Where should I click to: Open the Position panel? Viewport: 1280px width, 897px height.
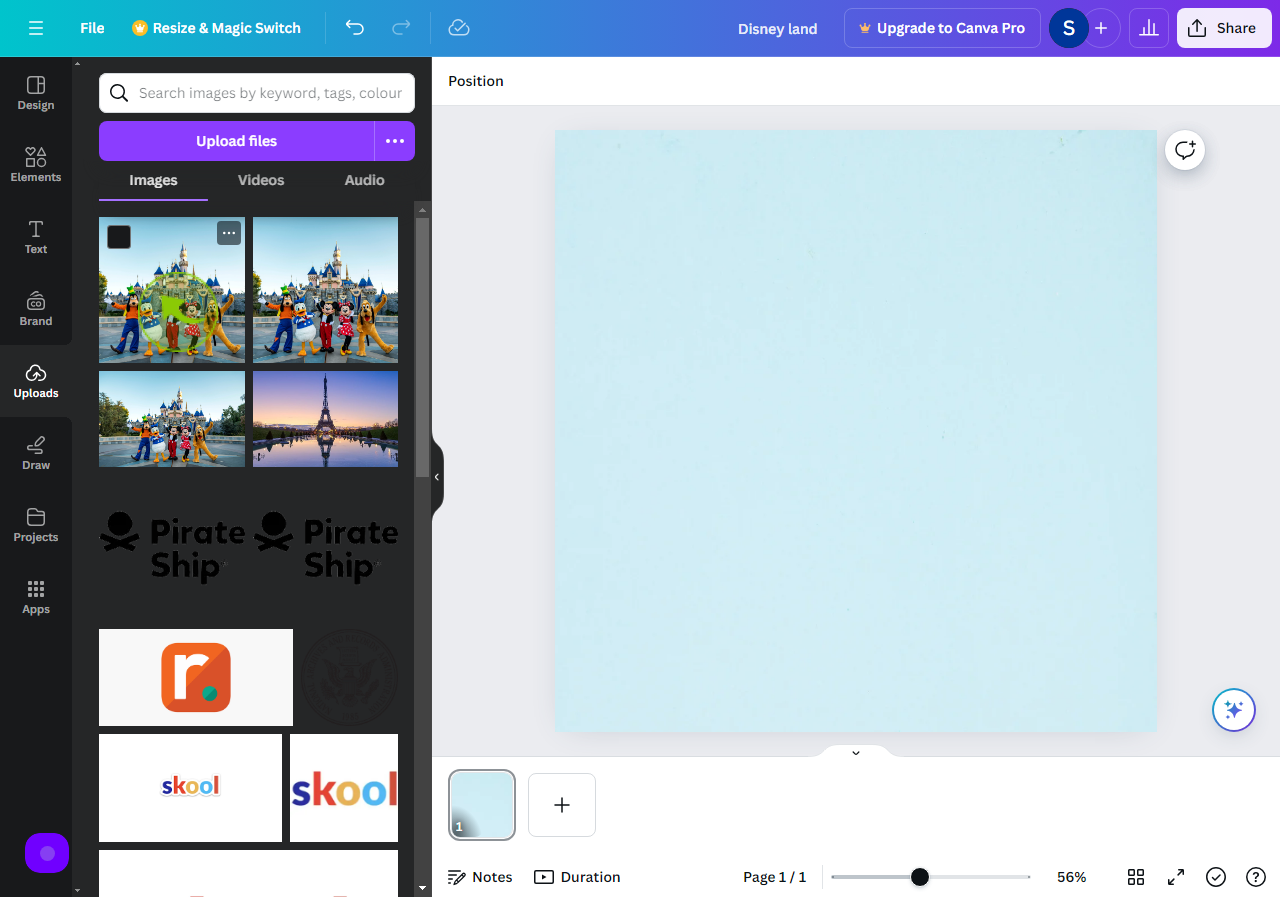(x=476, y=81)
